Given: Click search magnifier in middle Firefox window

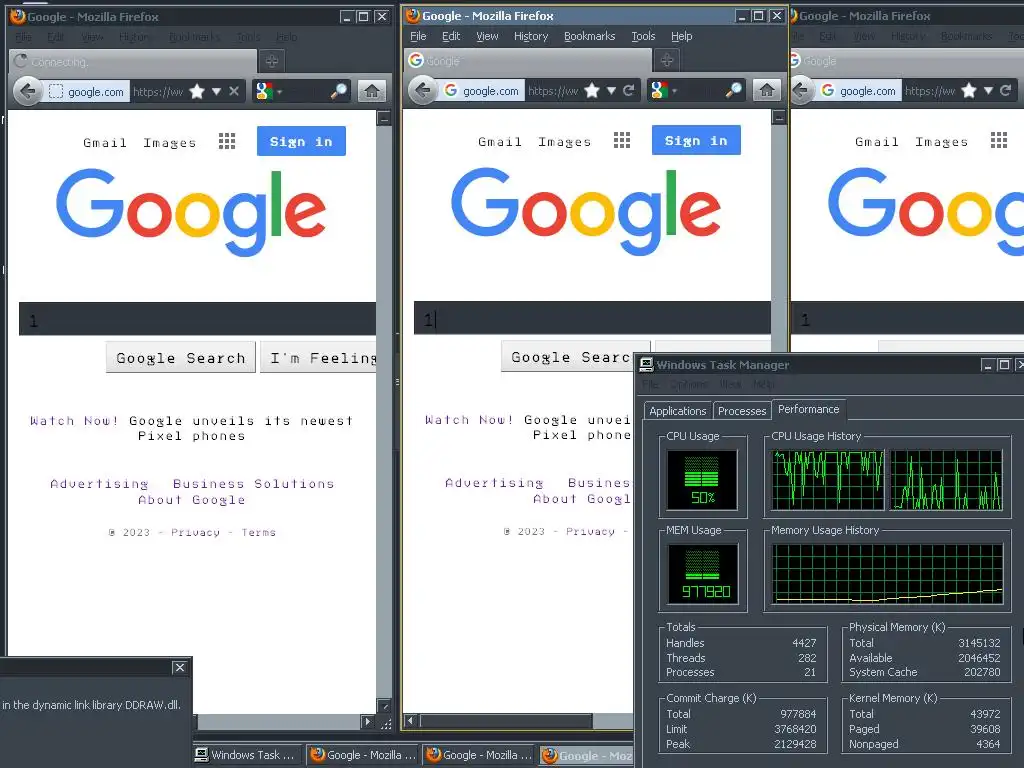Looking at the screenshot, I should tap(733, 90).
